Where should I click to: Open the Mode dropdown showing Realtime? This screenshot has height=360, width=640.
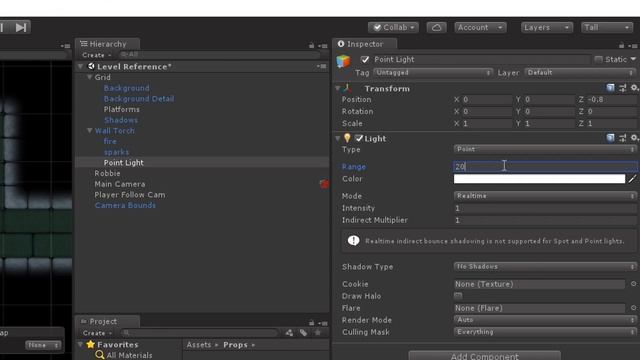(x=545, y=196)
